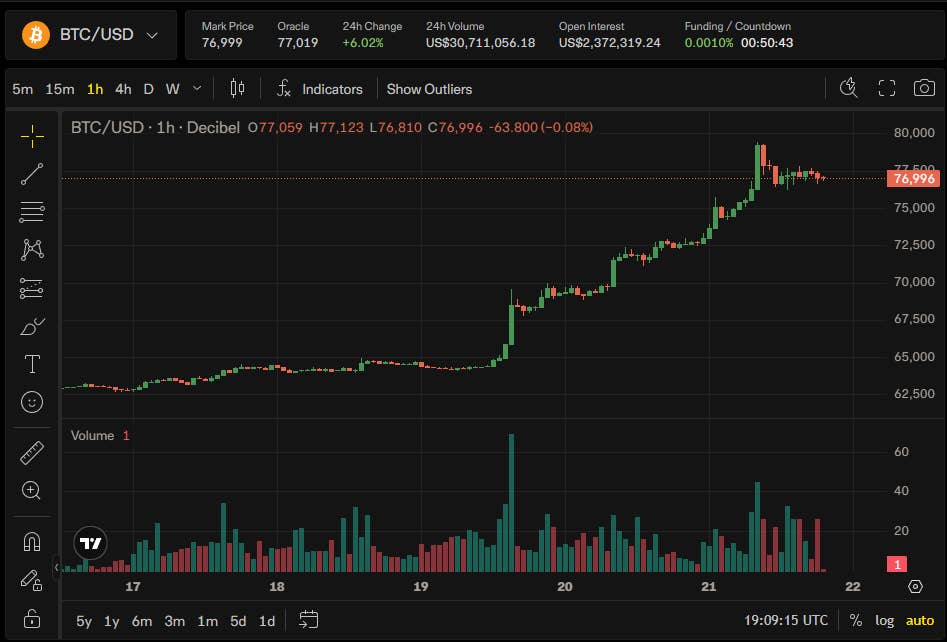Viewport: 947px width, 642px height.
Task: Click the Volume indicator legend
Action: coord(92,435)
